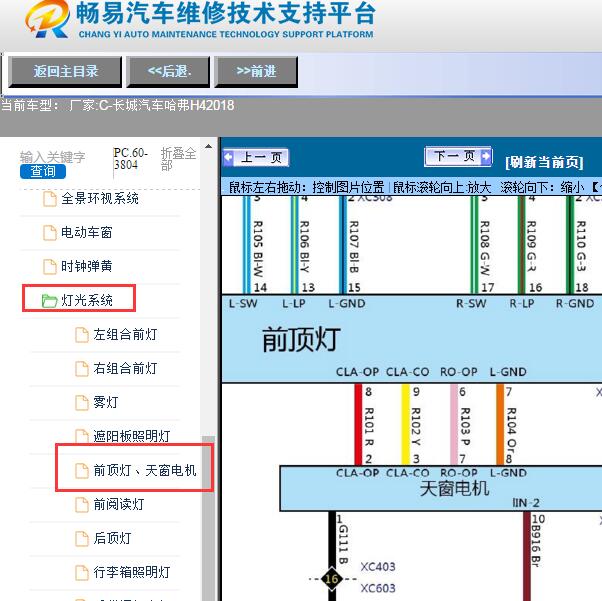
Task: Click the page icon beside 后顶灯
Action: (x=82, y=538)
